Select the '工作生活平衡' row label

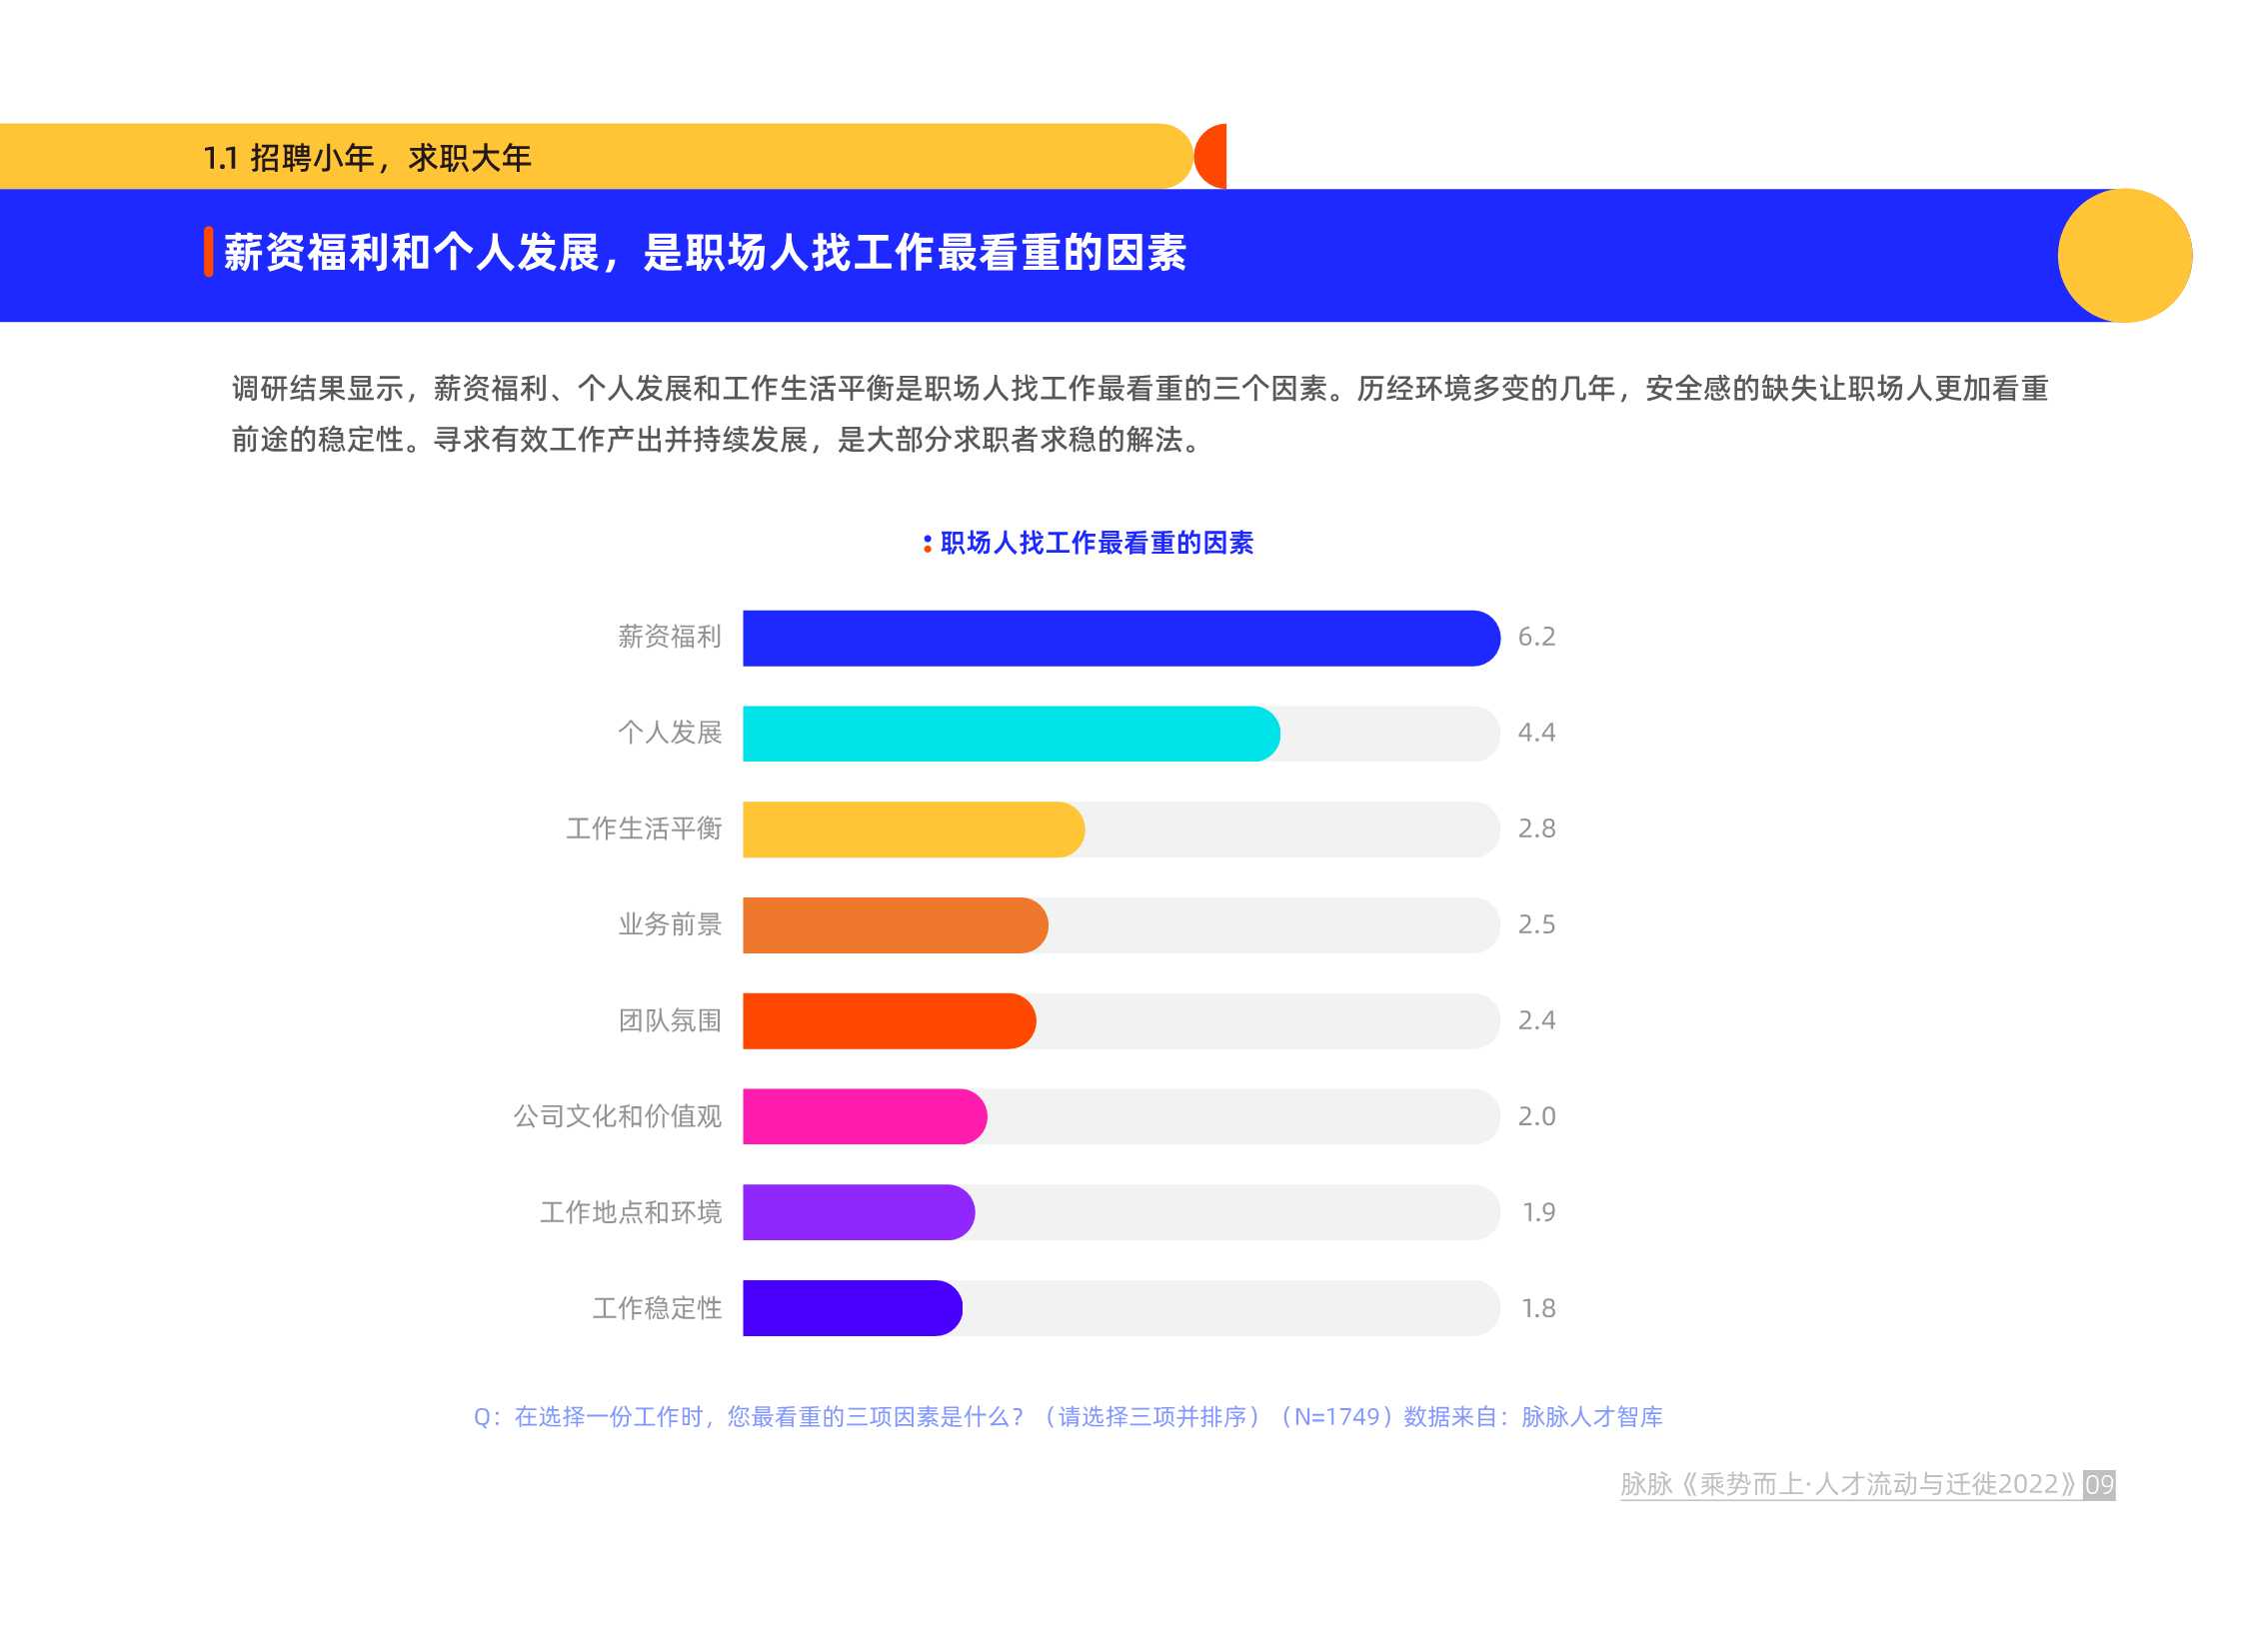643,829
